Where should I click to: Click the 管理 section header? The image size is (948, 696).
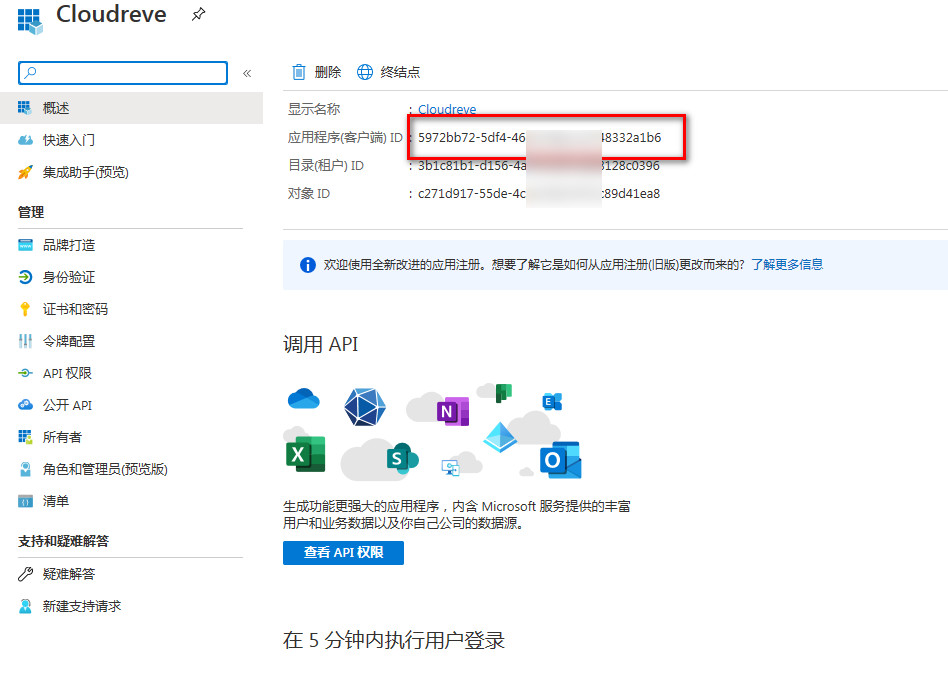pos(31,212)
